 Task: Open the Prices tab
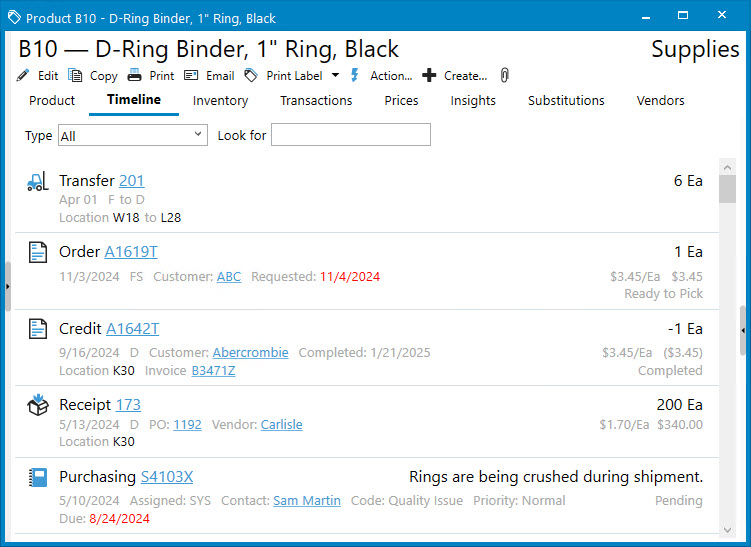coord(401,101)
